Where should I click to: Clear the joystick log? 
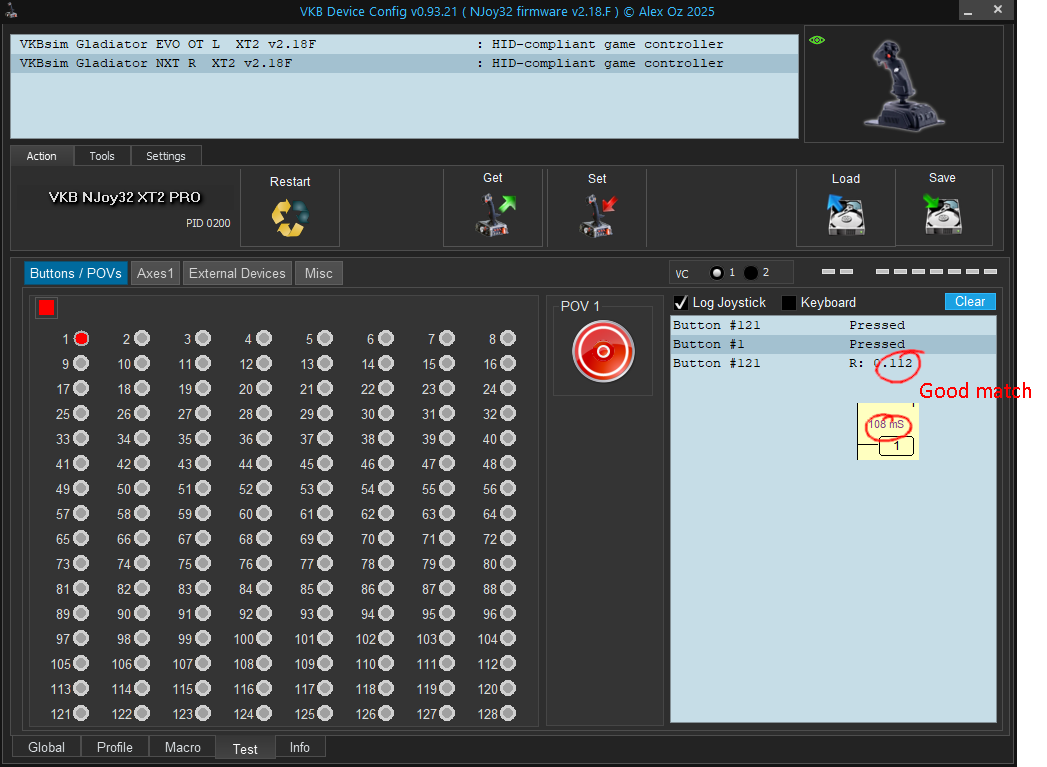(970, 301)
